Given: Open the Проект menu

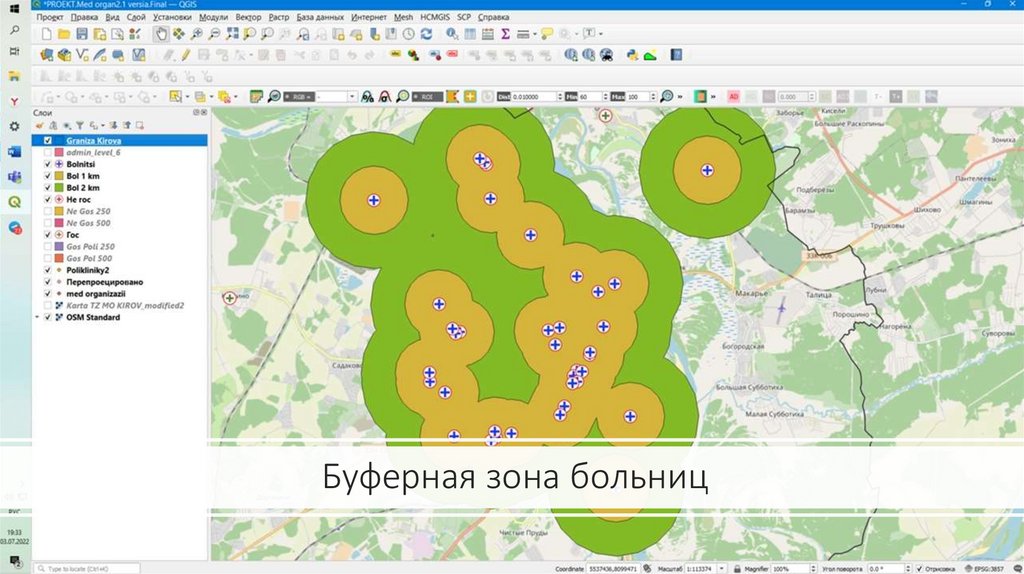Looking at the screenshot, I should [50, 18].
